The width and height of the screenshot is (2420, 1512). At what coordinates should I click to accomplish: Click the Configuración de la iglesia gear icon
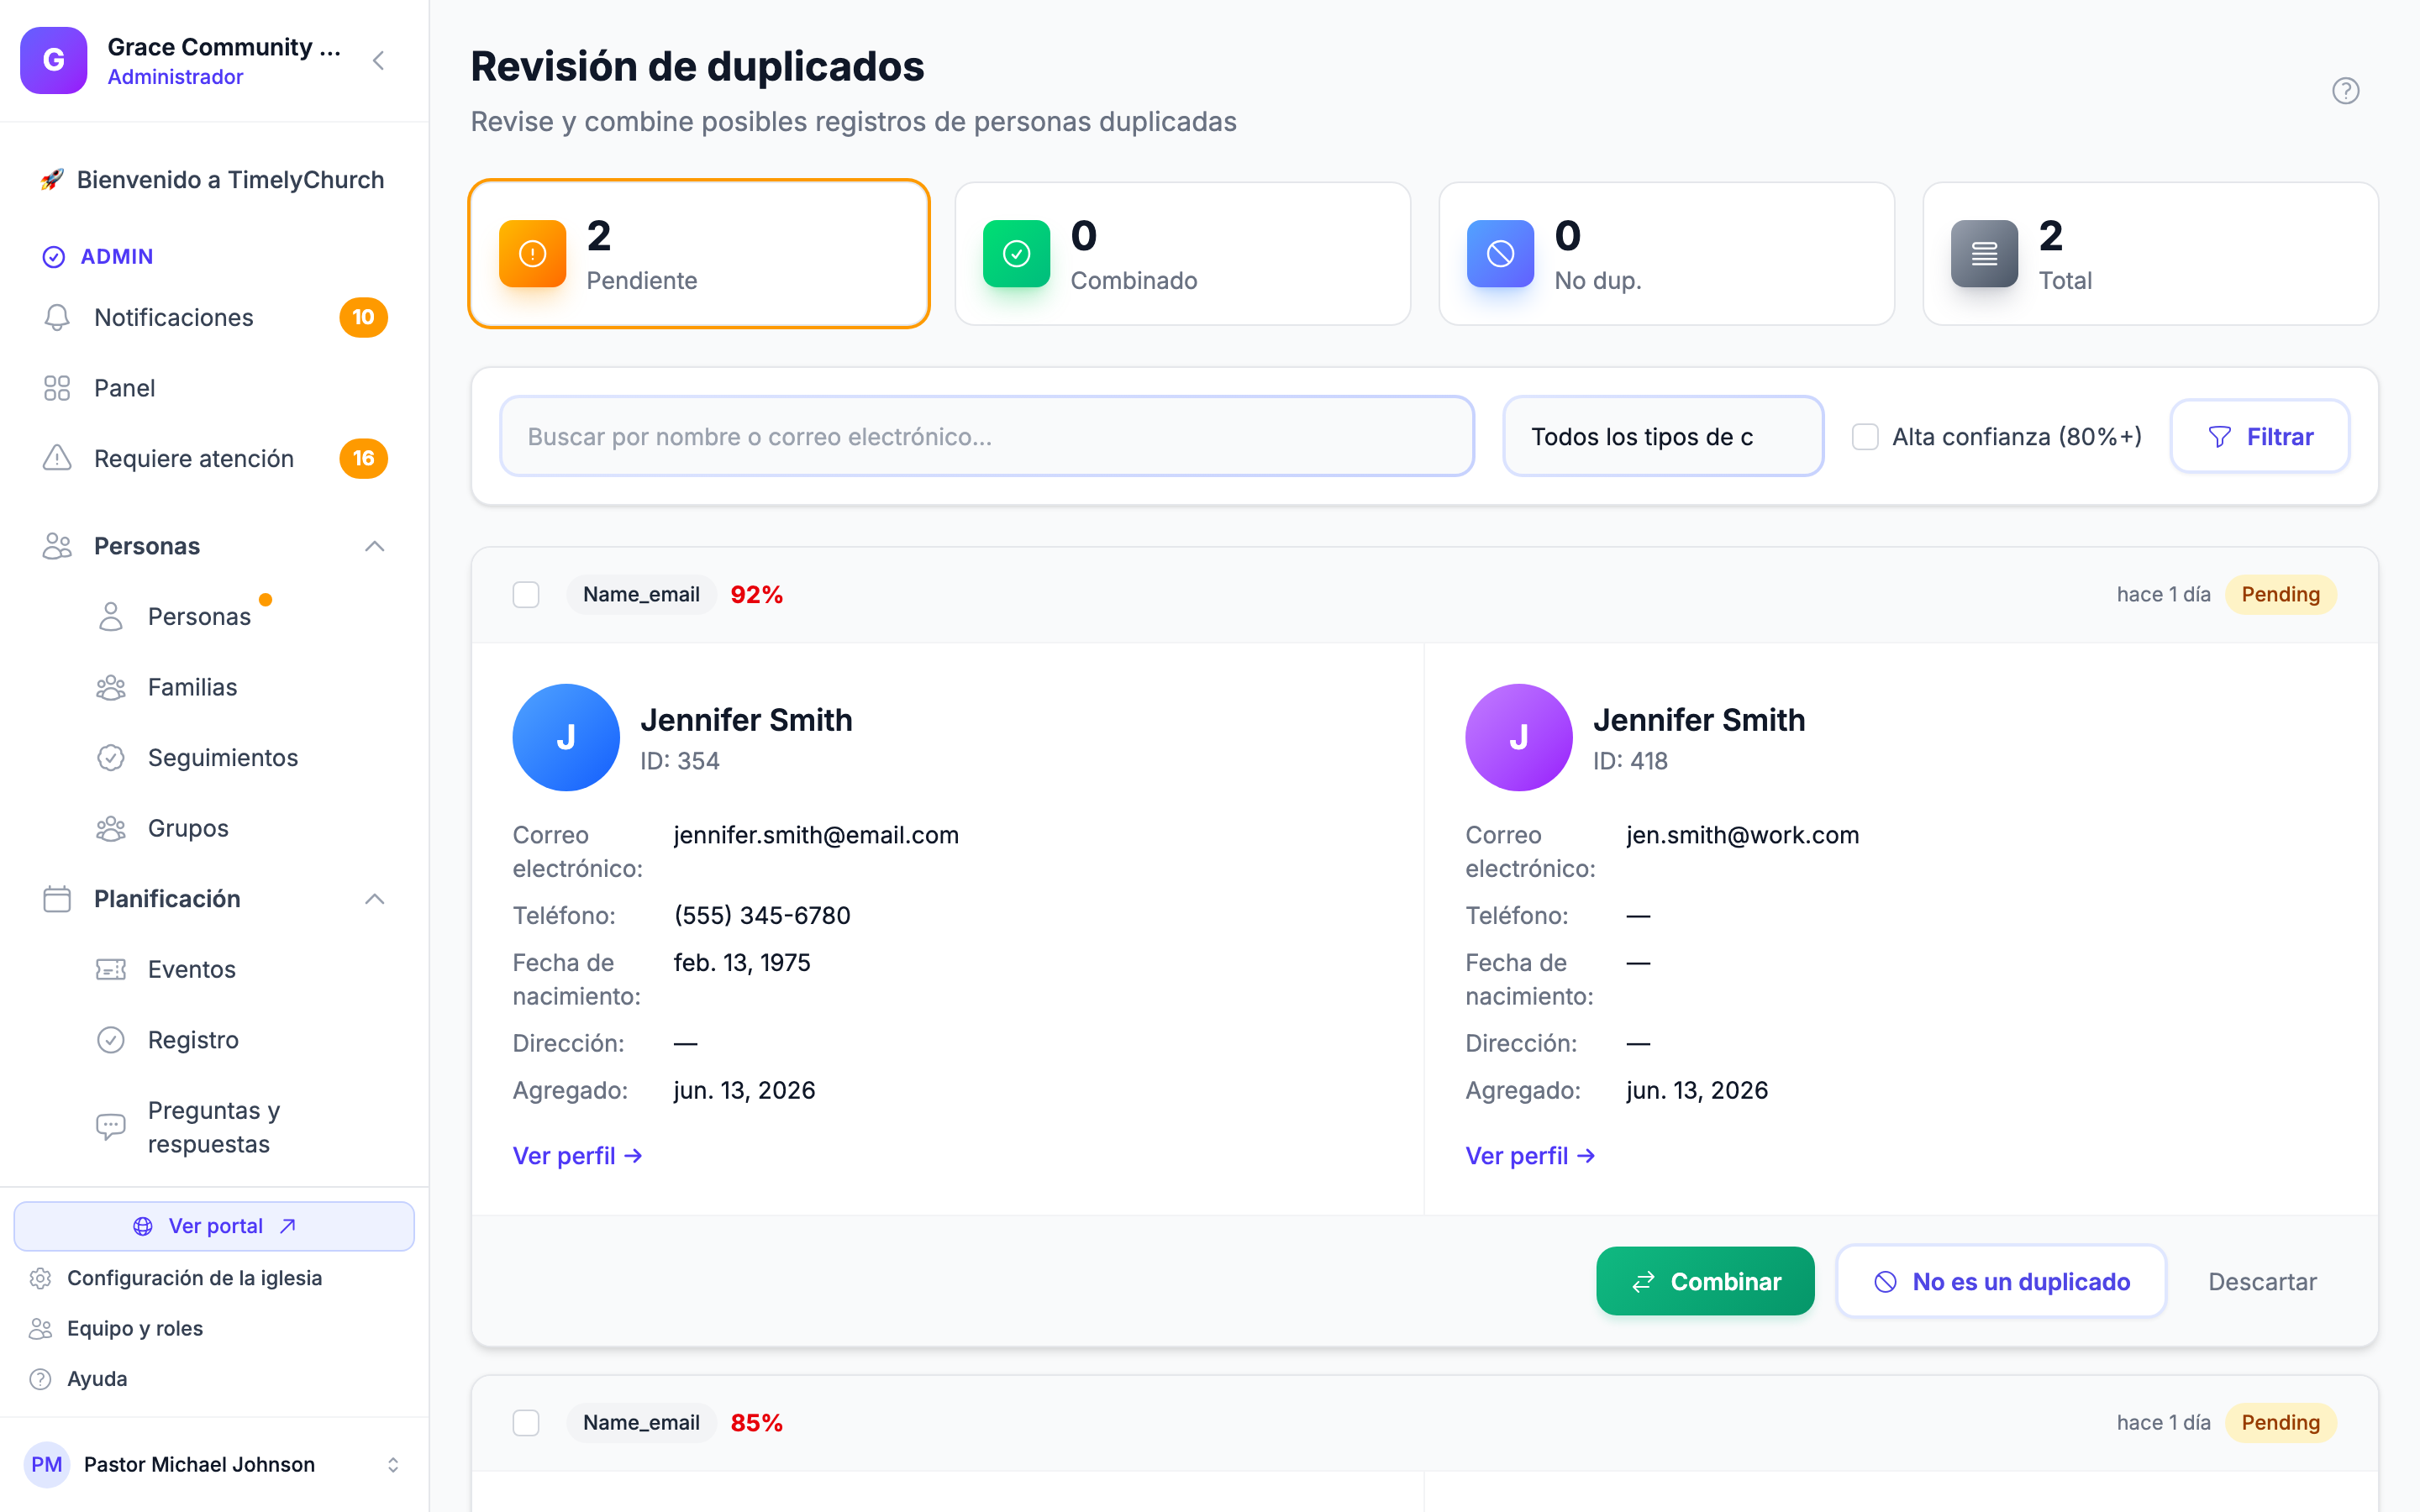[x=40, y=1278]
